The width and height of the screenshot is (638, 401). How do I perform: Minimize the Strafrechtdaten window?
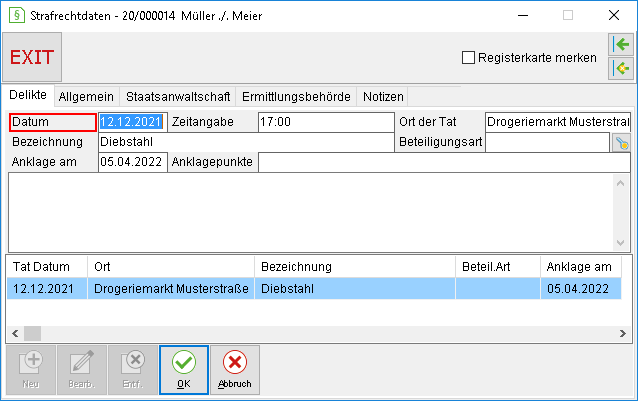523,15
